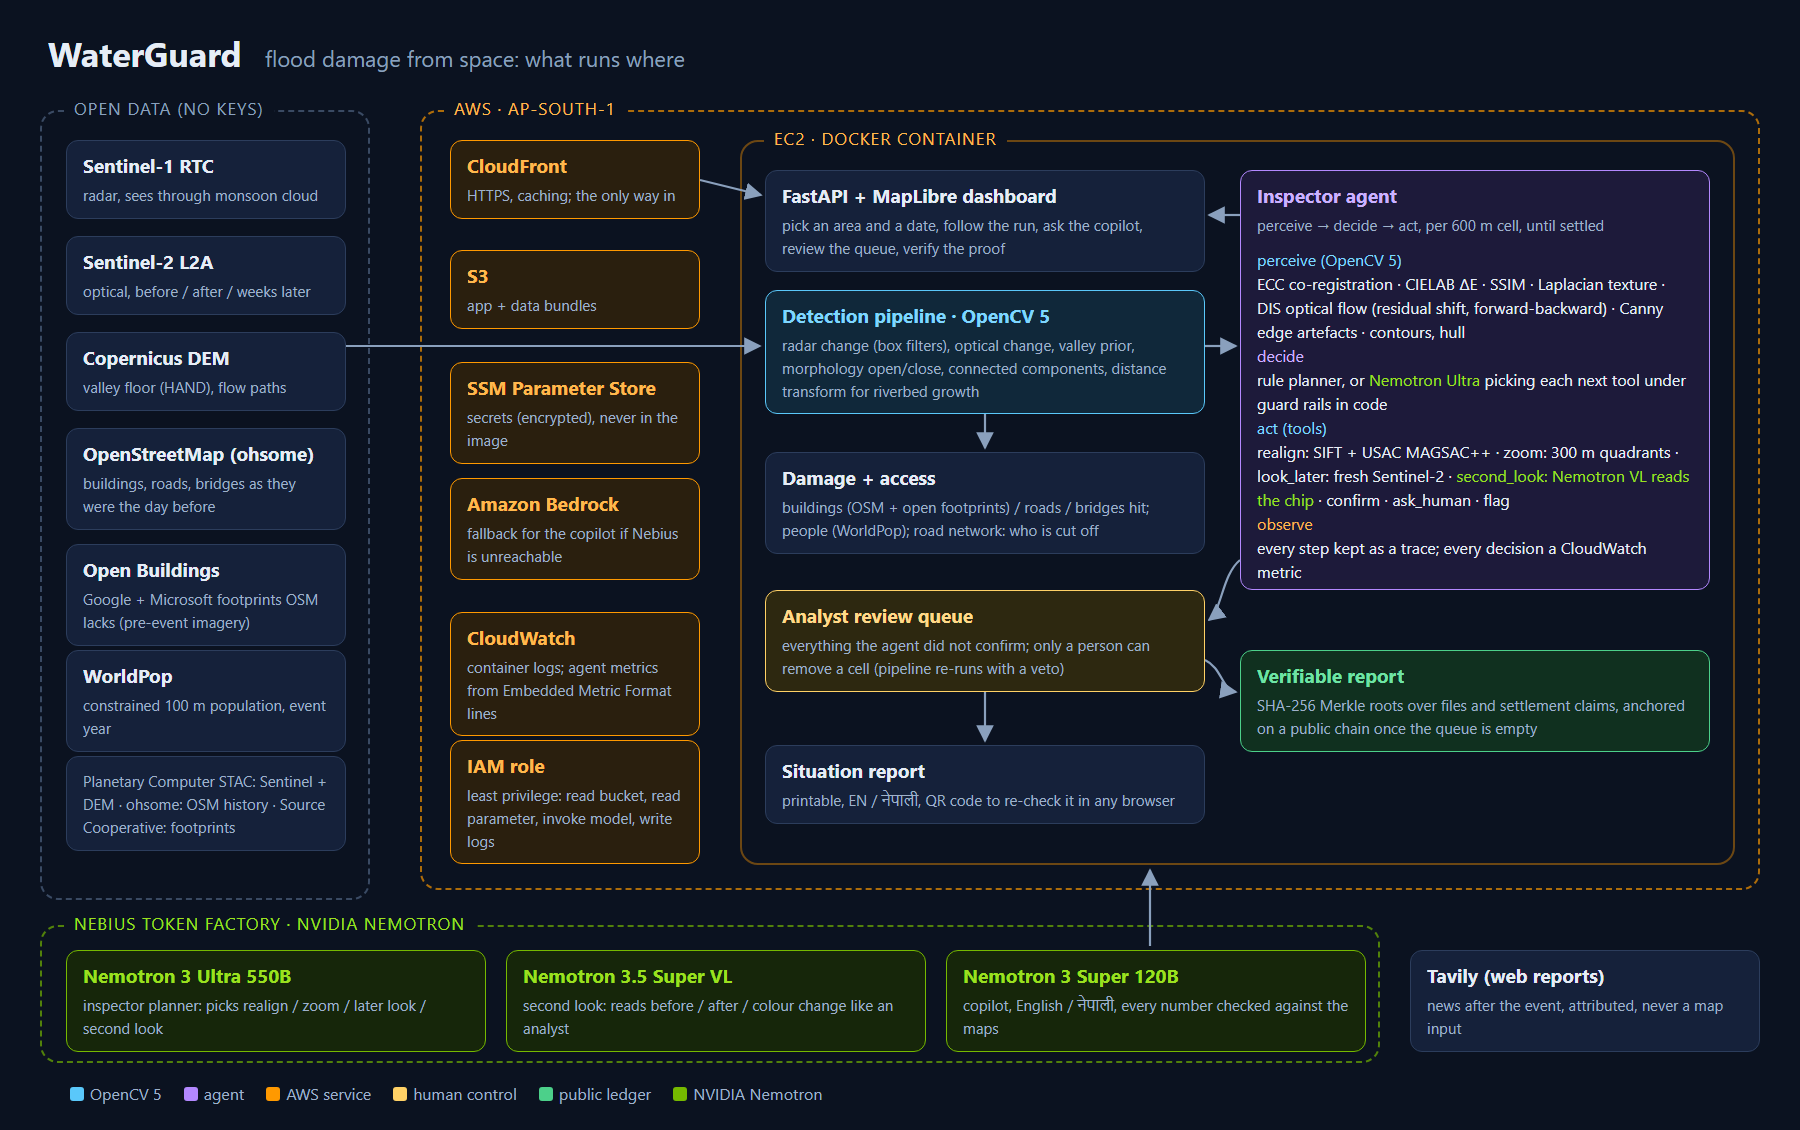Click the OpenCV 5 legend color swatch
The width and height of the screenshot is (1800, 1130).
pyautogui.click(x=77, y=1094)
